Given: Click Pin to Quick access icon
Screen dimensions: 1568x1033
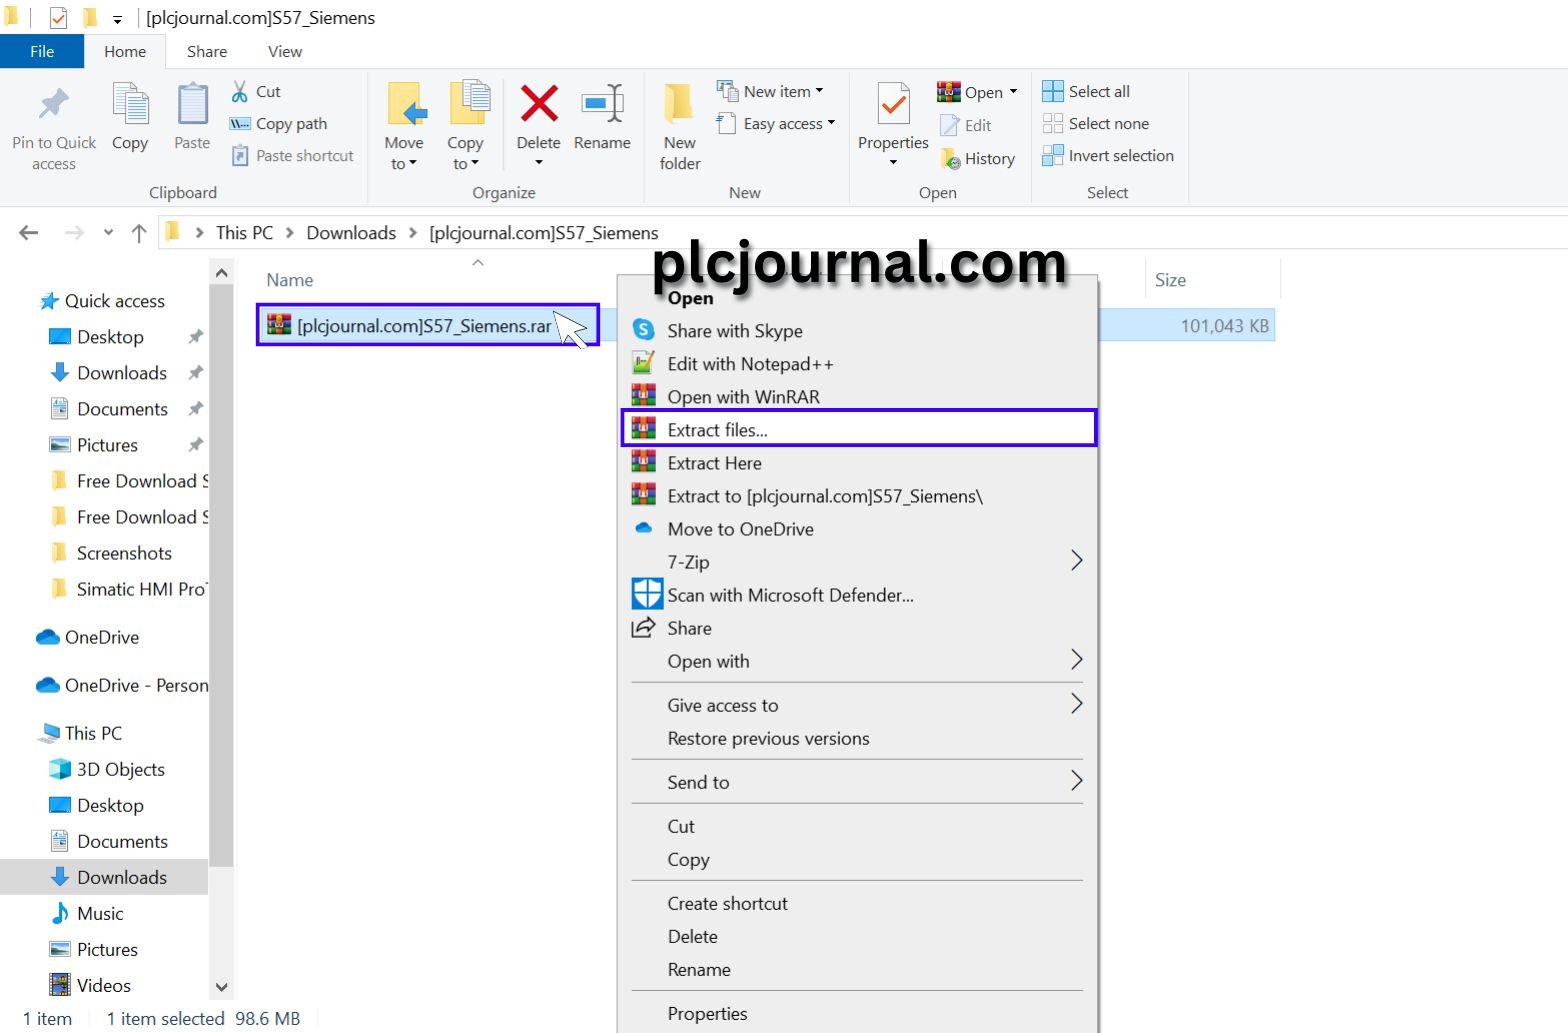Looking at the screenshot, I should (x=54, y=104).
